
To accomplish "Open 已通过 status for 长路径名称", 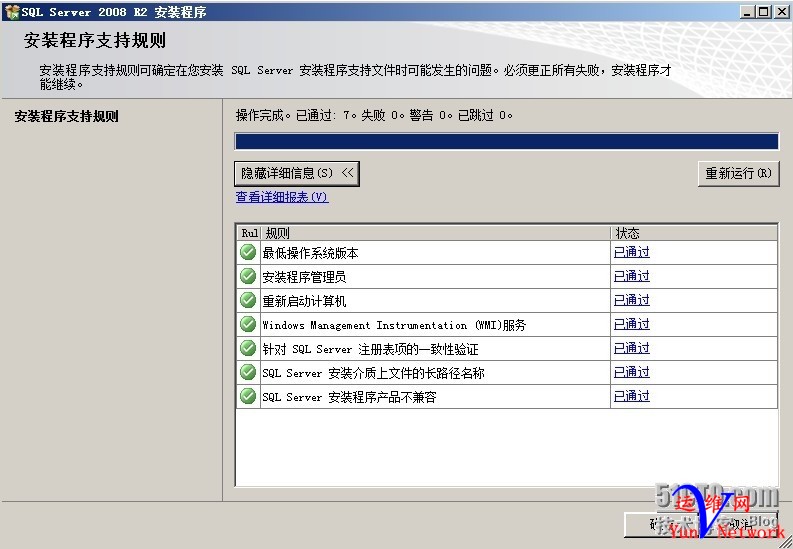I will (632, 372).
